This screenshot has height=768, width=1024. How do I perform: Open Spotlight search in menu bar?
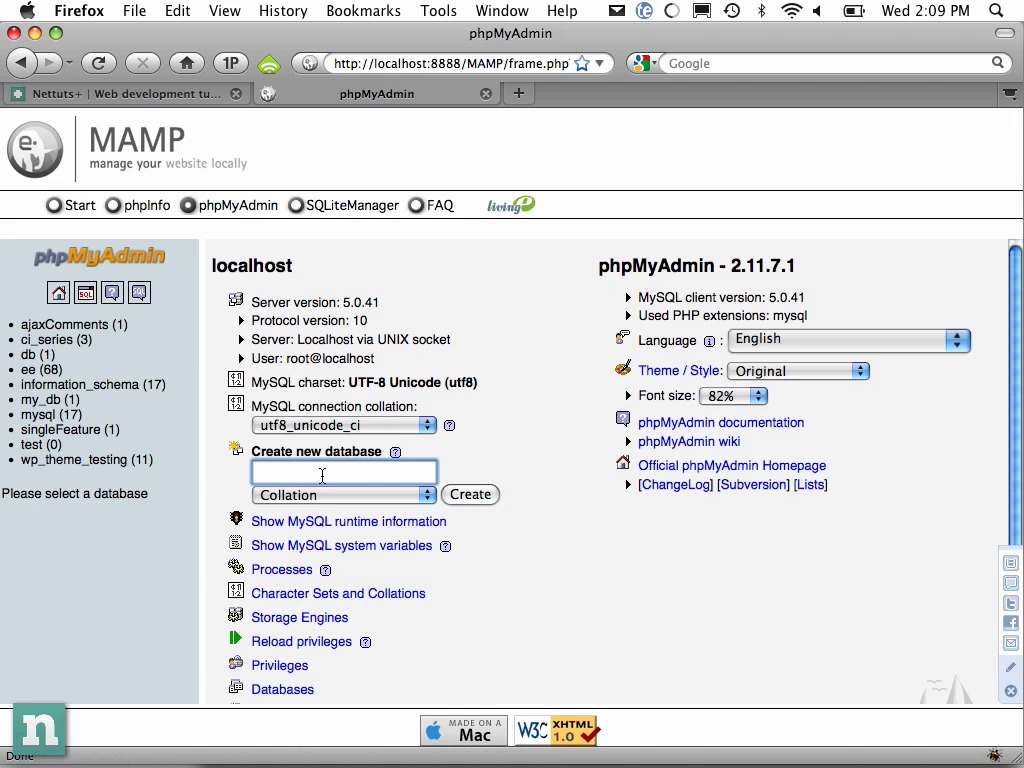(x=995, y=10)
